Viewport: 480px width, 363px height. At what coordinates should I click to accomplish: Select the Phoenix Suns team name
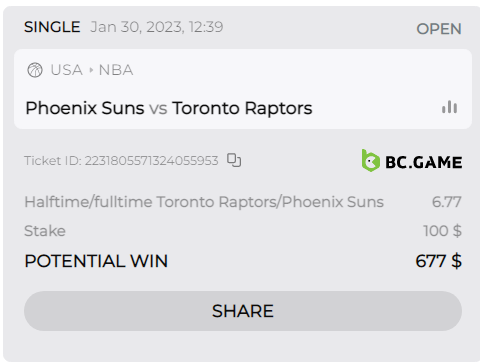(85, 108)
